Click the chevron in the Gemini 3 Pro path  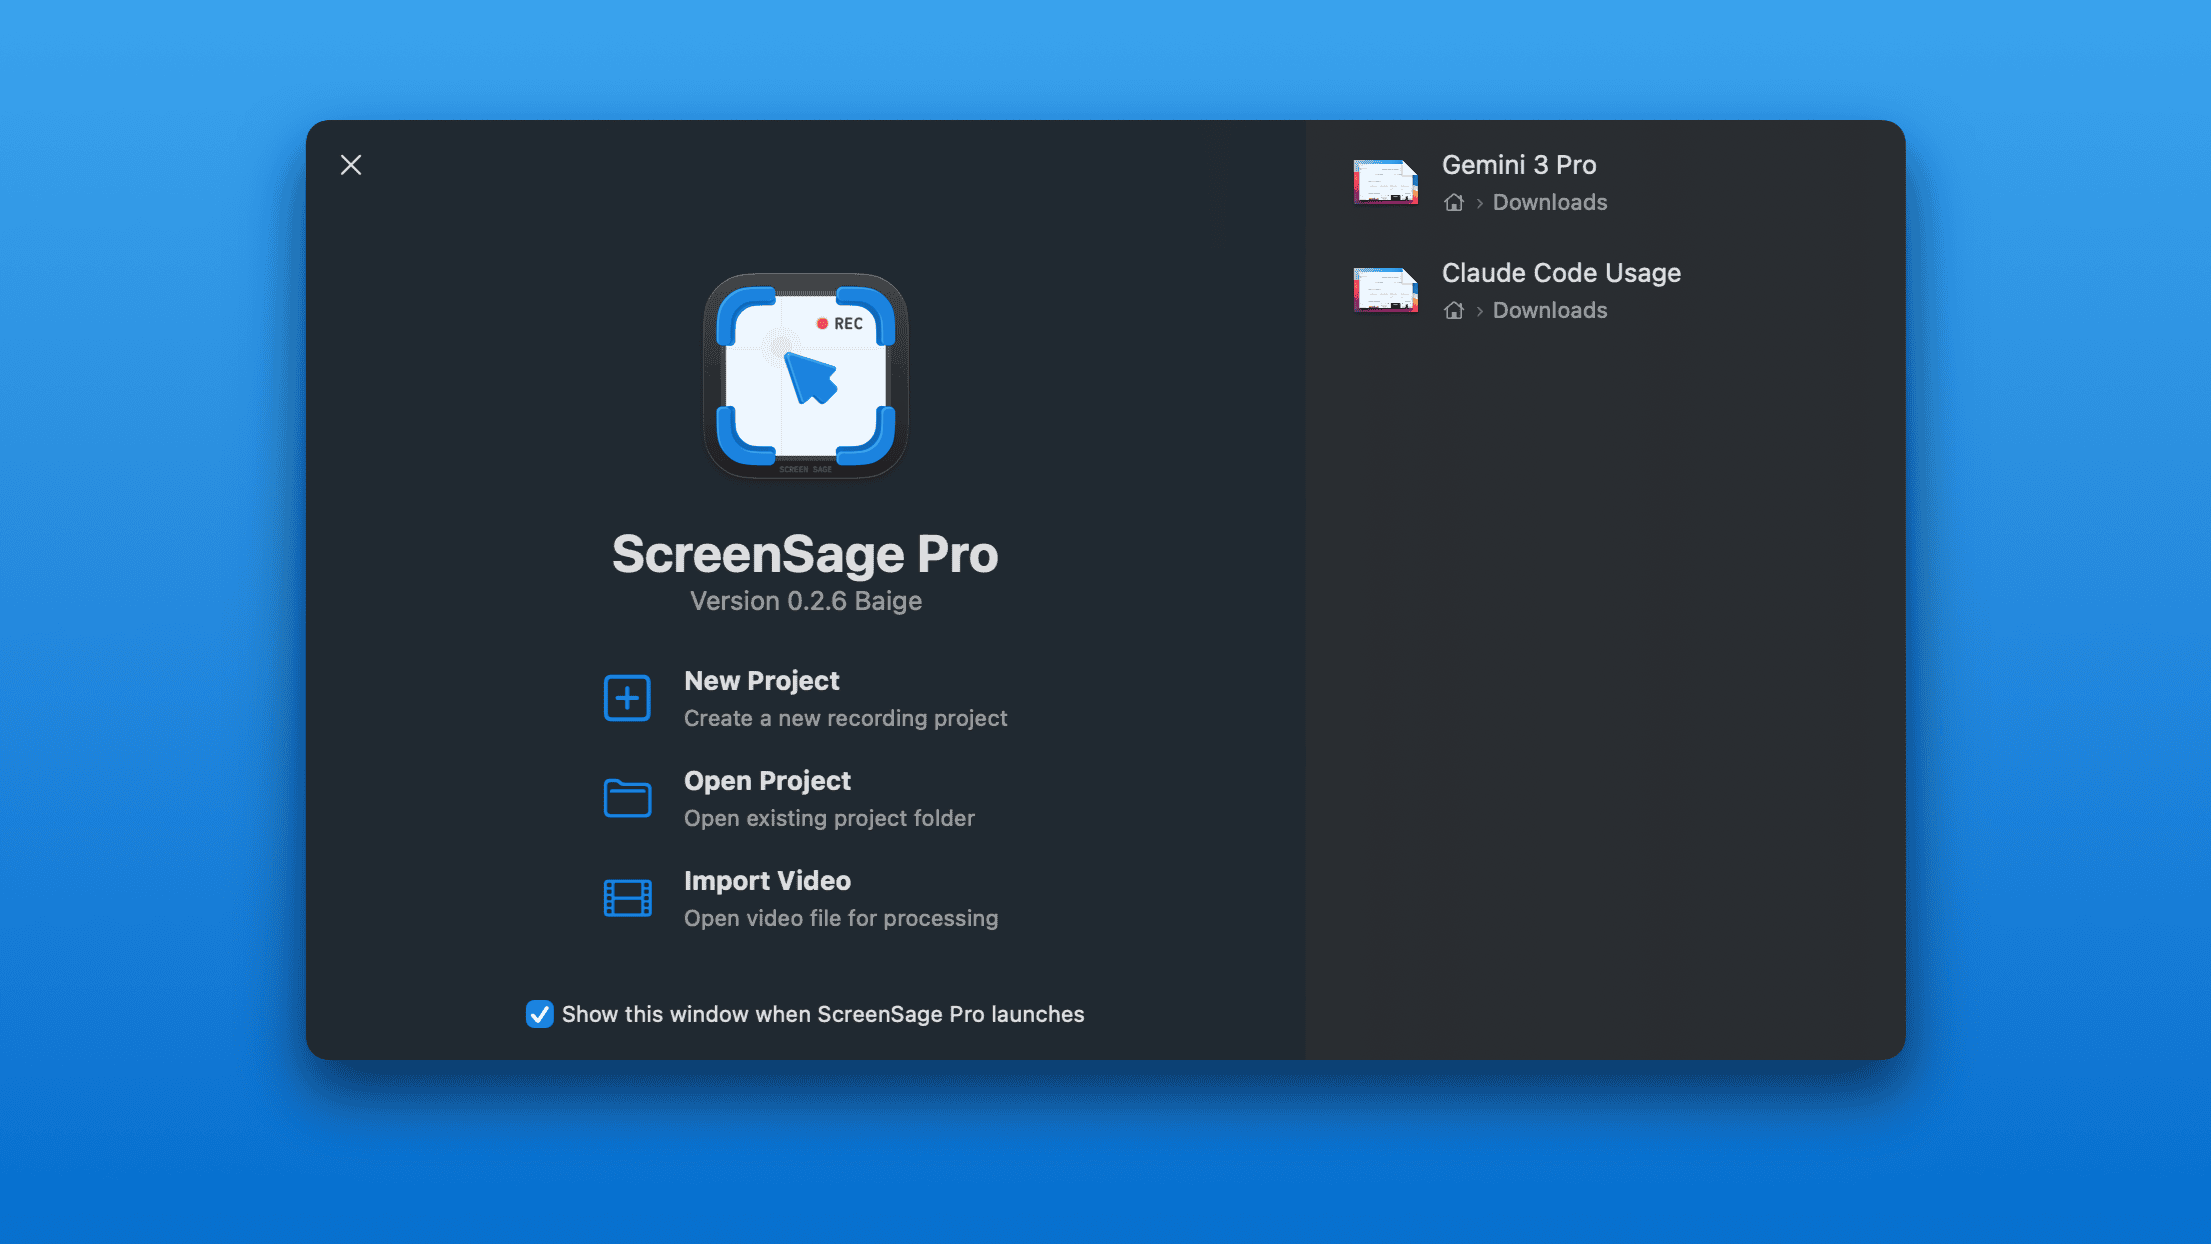(x=1479, y=204)
